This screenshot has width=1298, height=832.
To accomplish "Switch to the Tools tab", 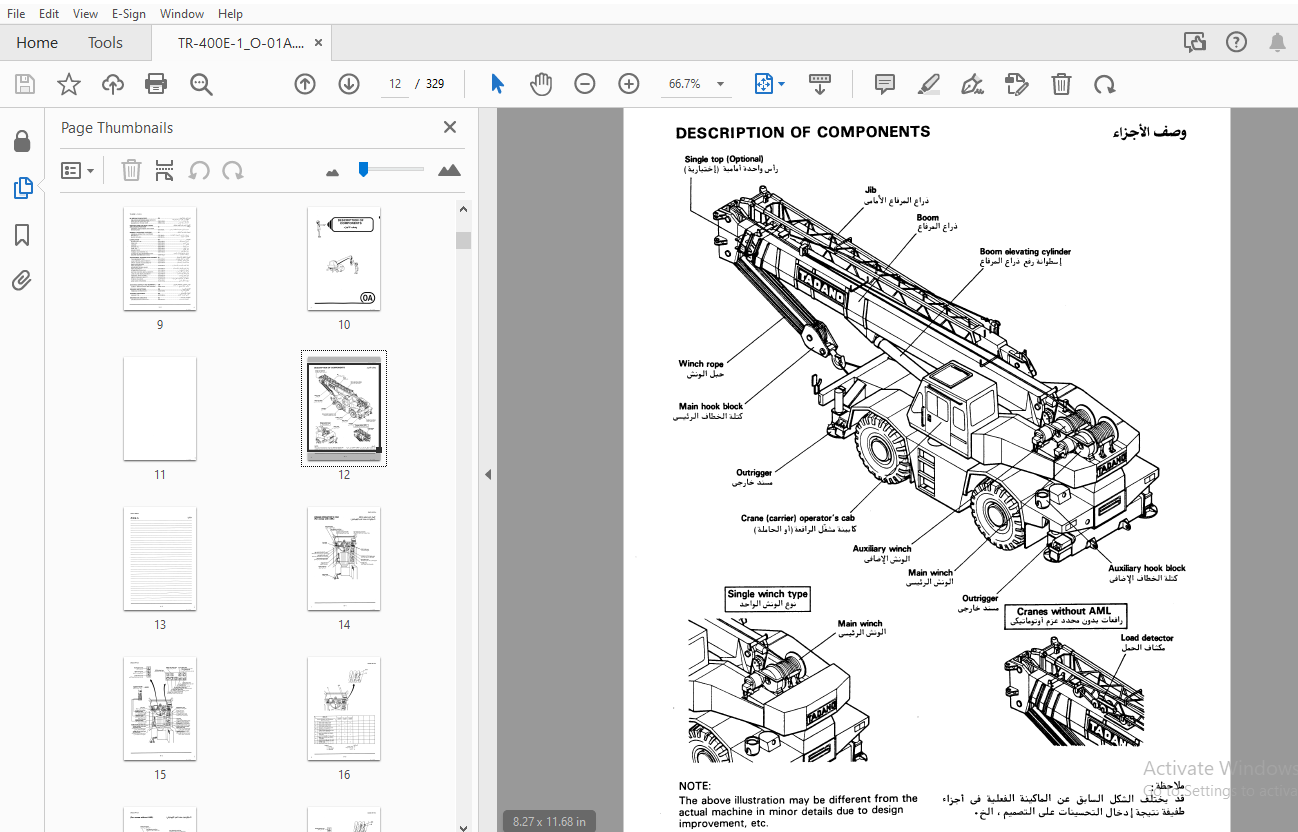I will pyautogui.click(x=105, y=43).
